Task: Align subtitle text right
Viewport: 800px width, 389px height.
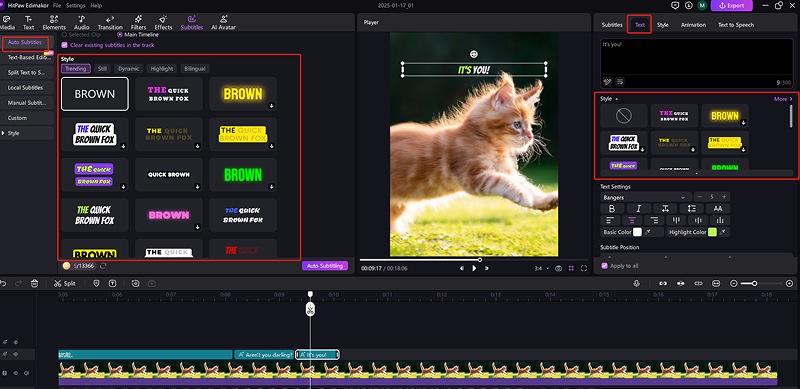Action: (x=654, y=220)
